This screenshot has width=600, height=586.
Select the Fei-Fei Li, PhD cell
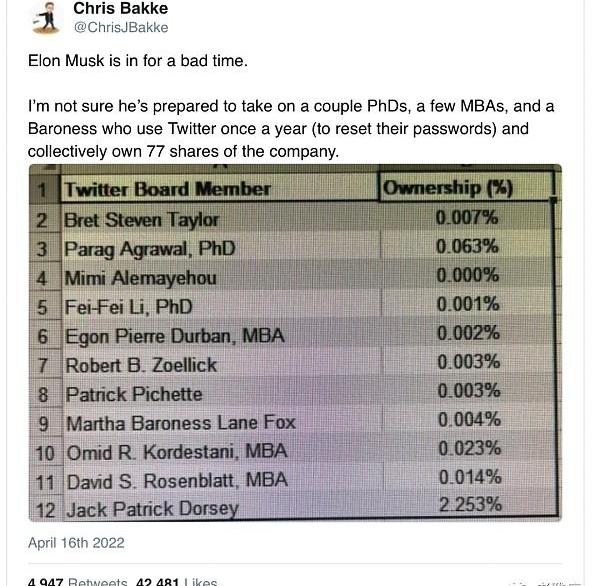(x=129, y=306)
